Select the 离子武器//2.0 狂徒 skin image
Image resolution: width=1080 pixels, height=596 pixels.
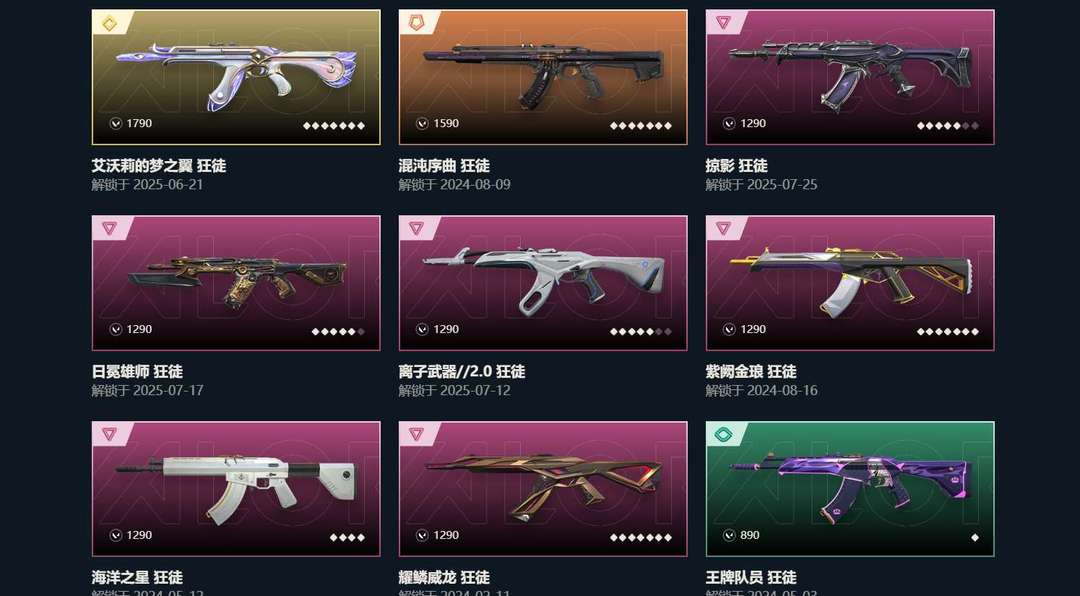pos(543,283)
